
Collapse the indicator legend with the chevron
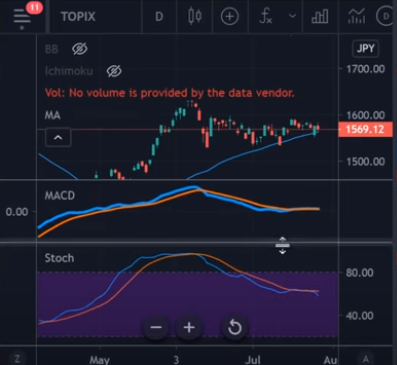[58, 137]
